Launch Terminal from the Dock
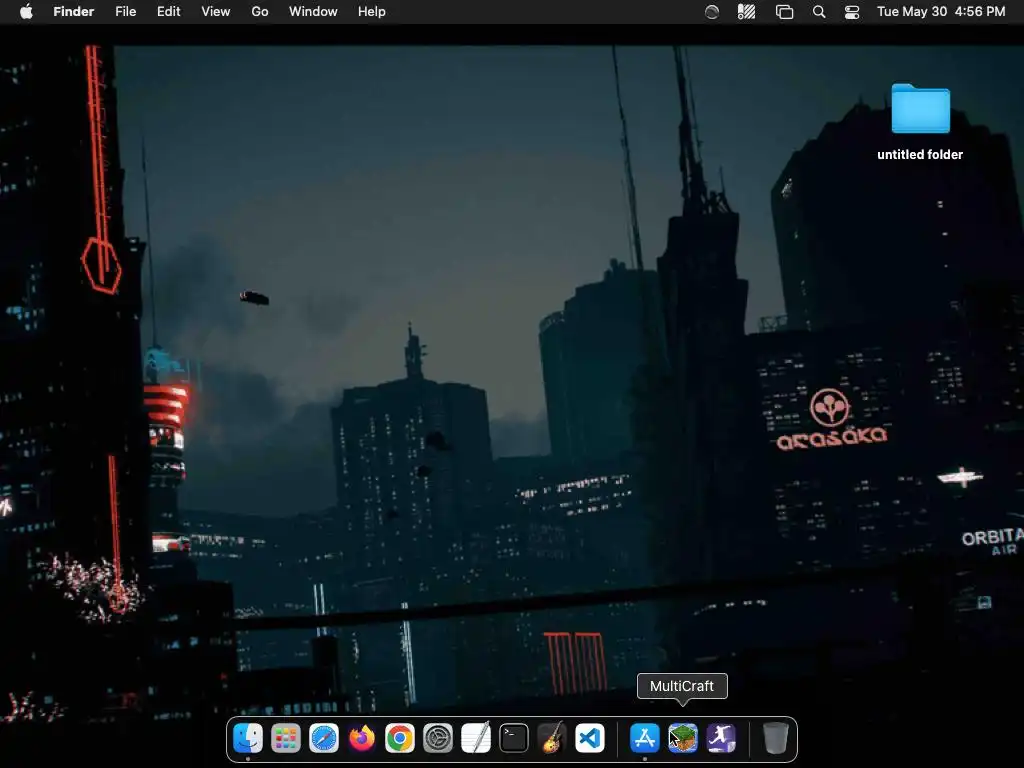The width and height of the screenshot is (1024, 768). click(x=514, y=739)
